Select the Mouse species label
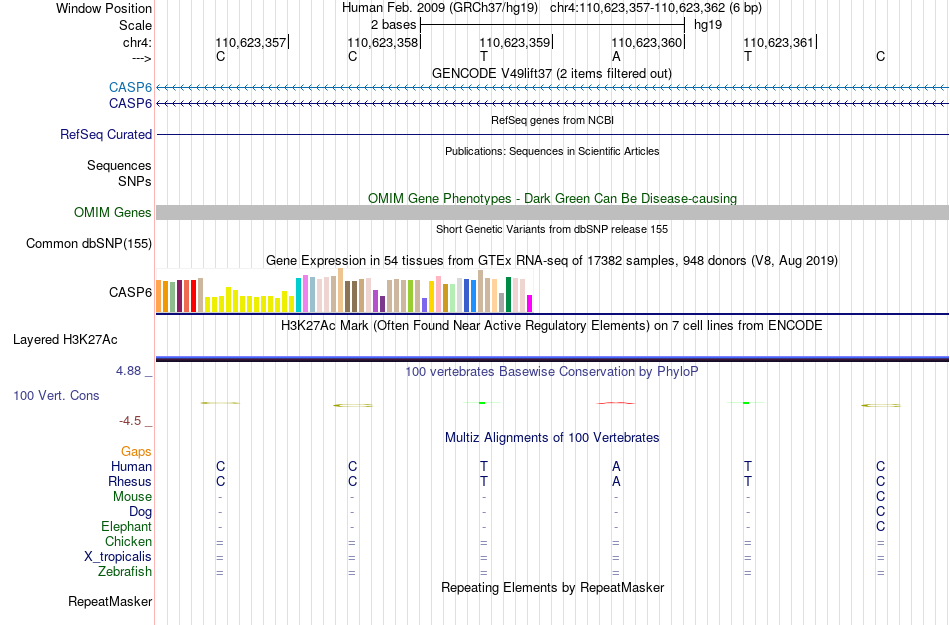This screenshot has width=950, height=625. [x=132, y=497]
